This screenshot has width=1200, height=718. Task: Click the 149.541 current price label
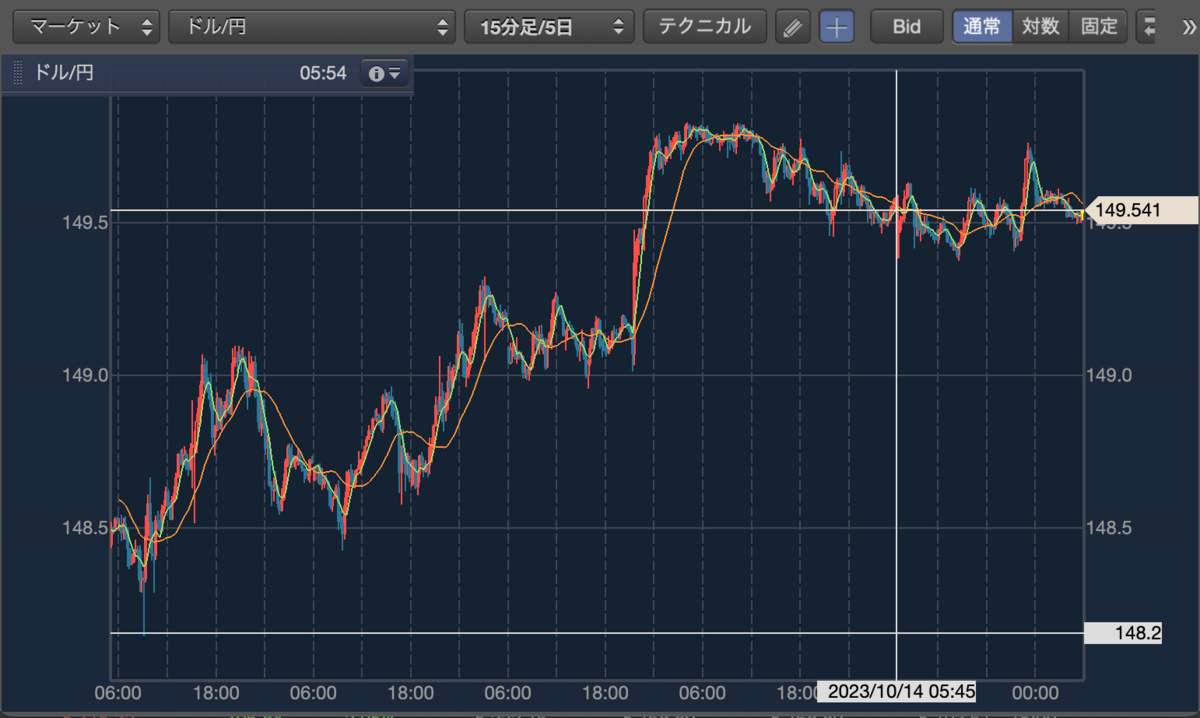(1141, 211)
